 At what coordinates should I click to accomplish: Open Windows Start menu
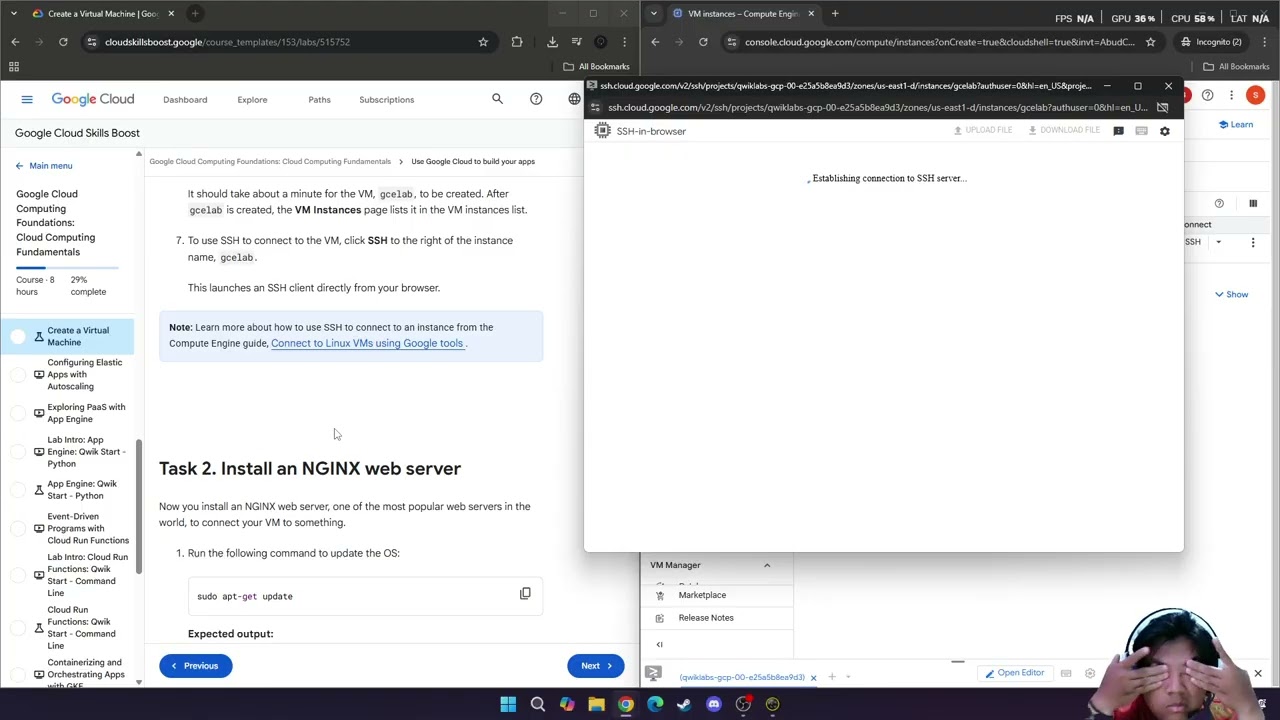pyautogui.click(x=508, y=704)
